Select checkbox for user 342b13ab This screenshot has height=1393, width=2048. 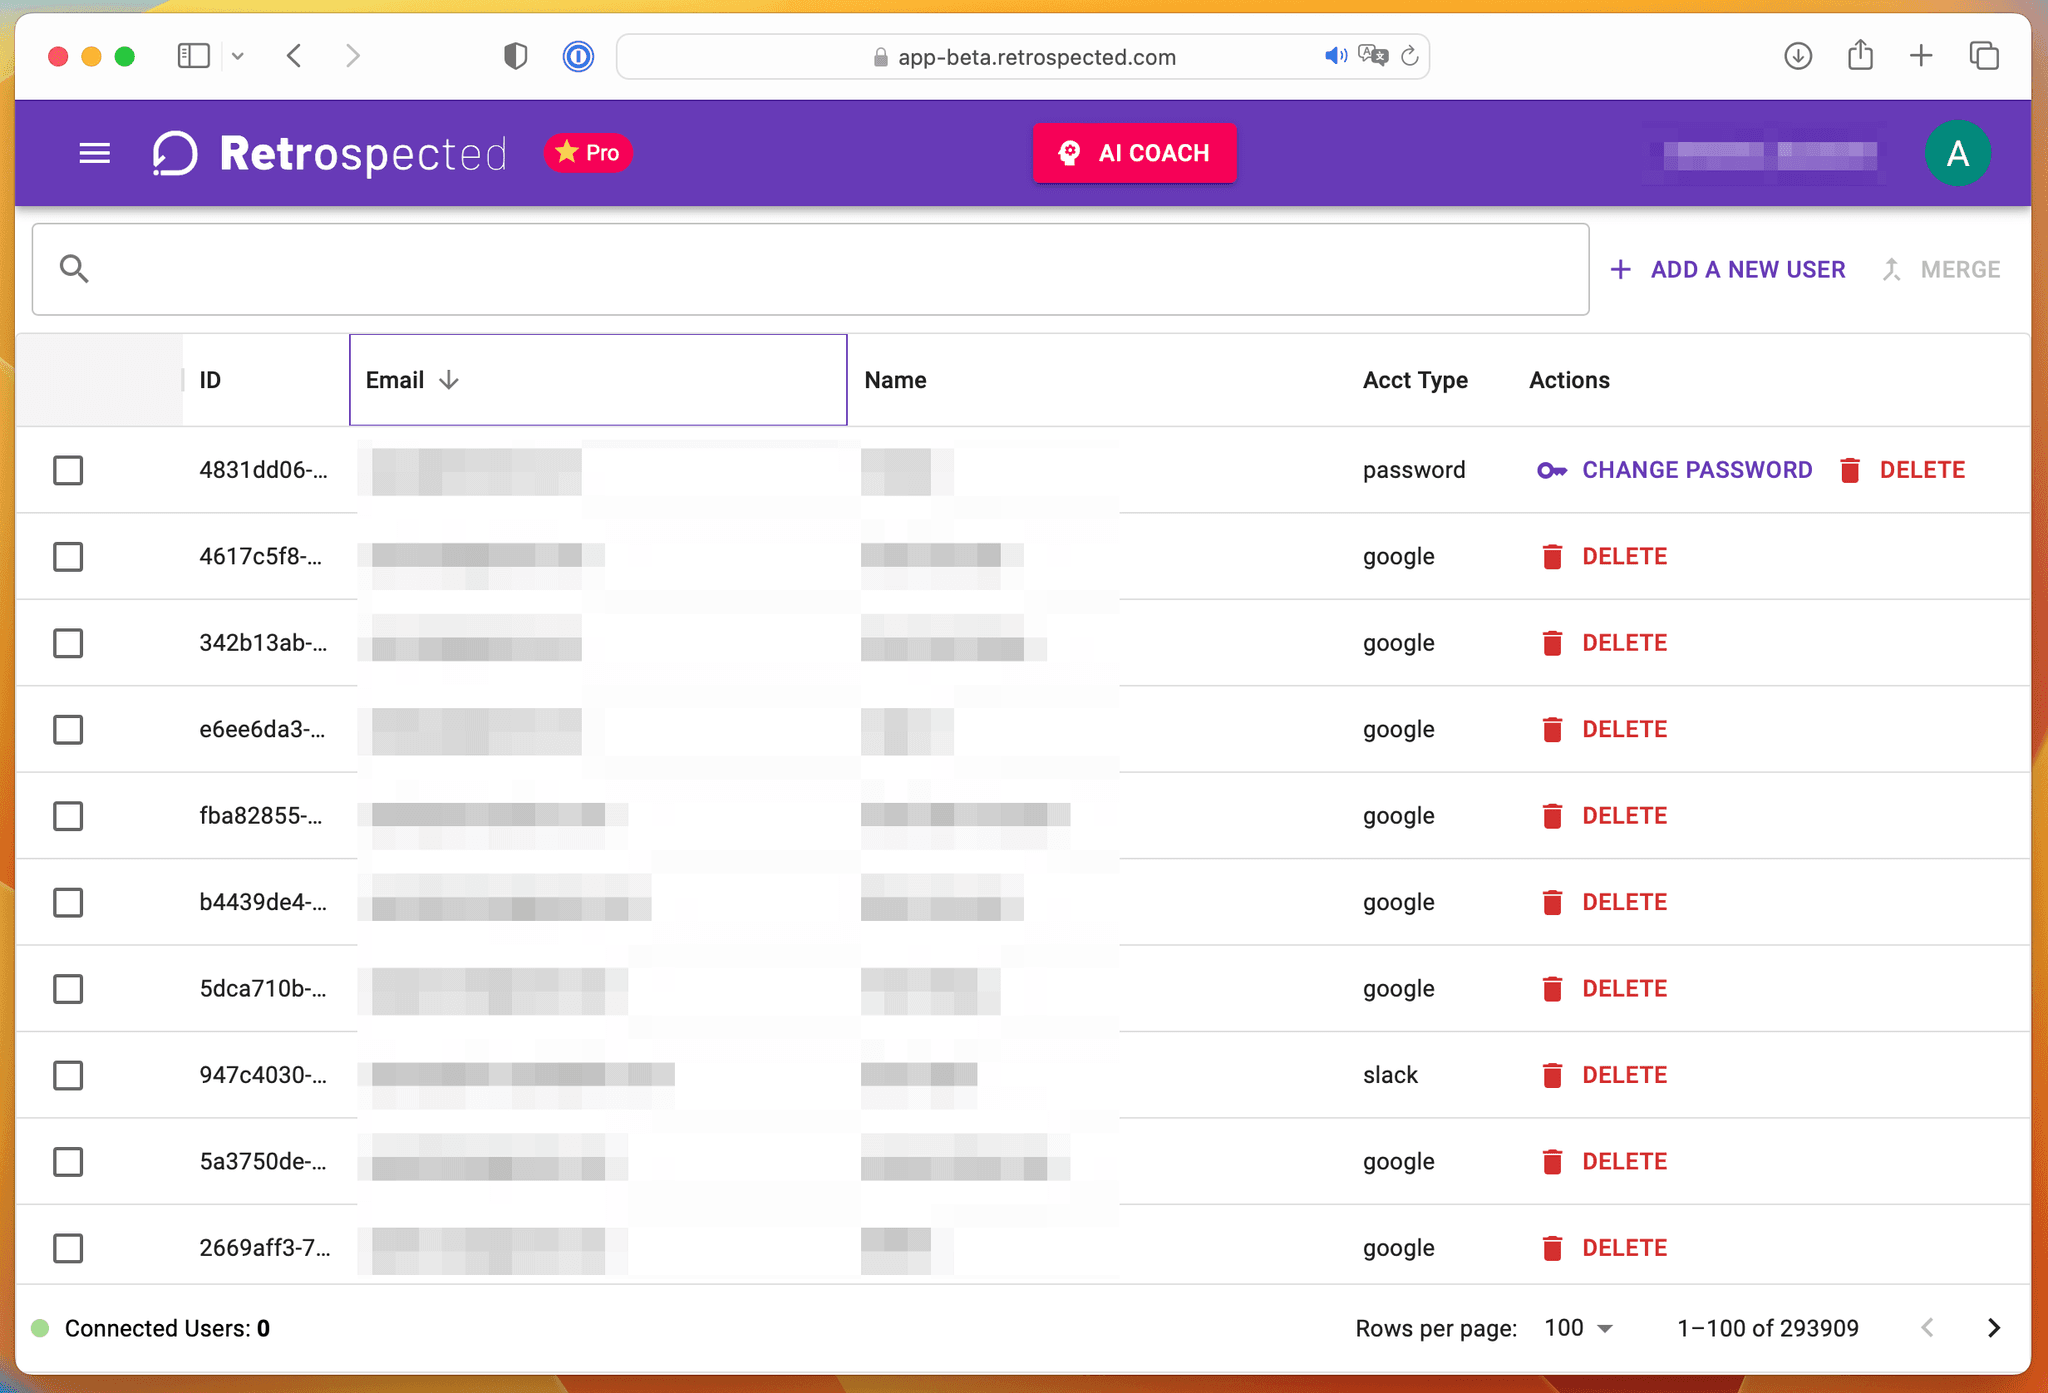[68, 643]
